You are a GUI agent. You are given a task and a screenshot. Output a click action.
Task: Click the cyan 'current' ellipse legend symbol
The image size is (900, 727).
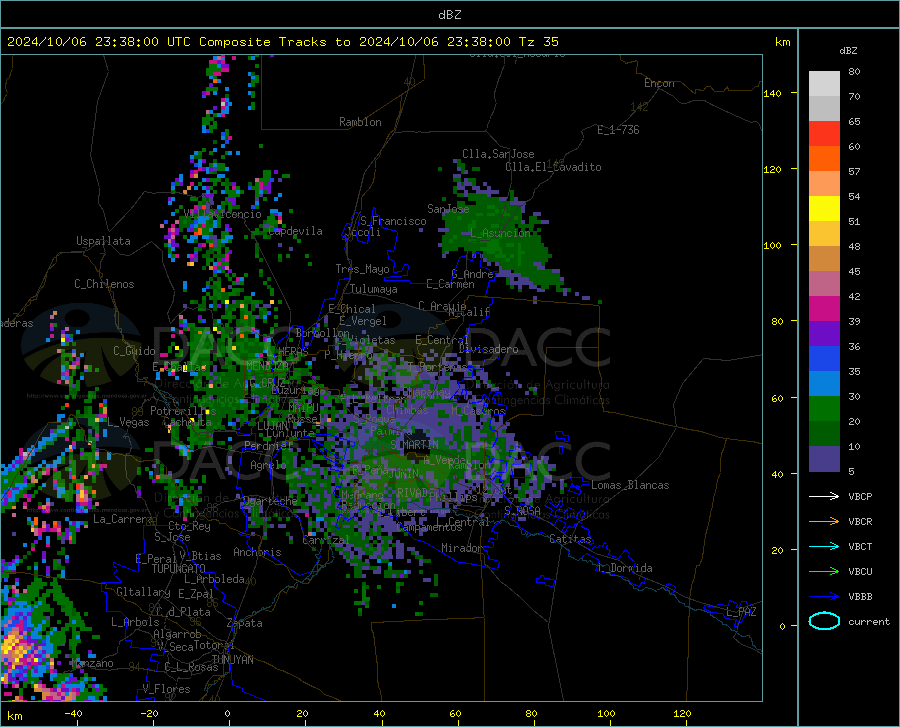tap(824, 621)
